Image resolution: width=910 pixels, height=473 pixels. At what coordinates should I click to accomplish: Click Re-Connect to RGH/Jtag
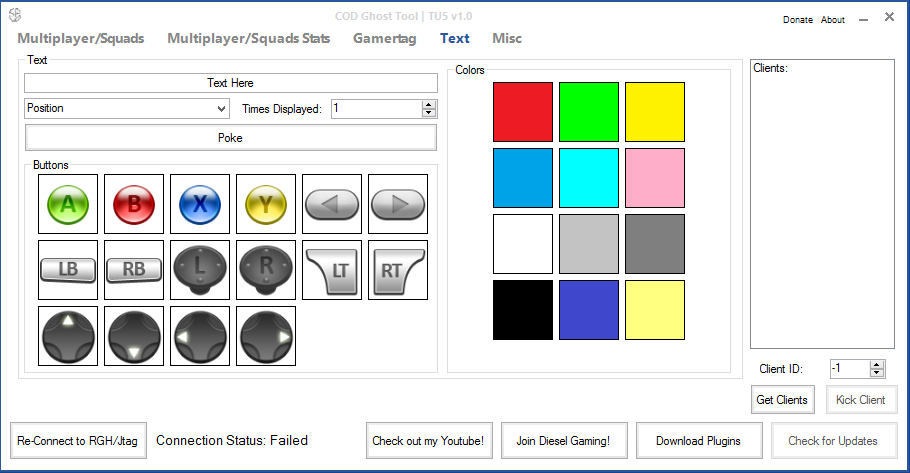77,440
